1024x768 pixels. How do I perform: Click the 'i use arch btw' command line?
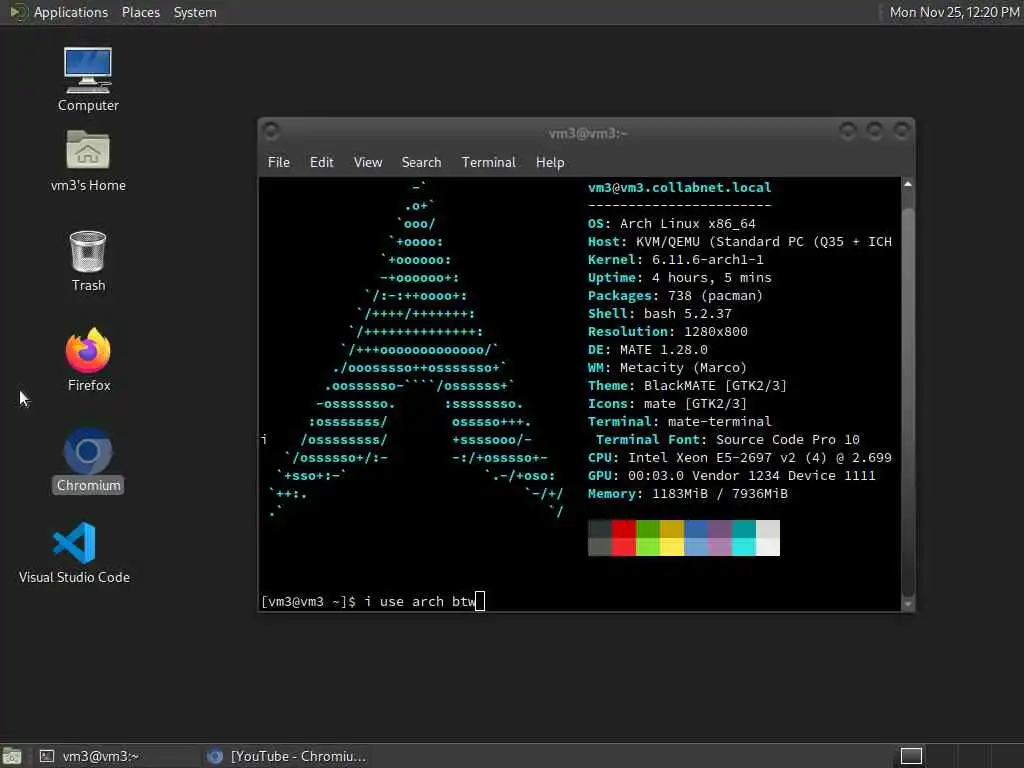(373, 601)
